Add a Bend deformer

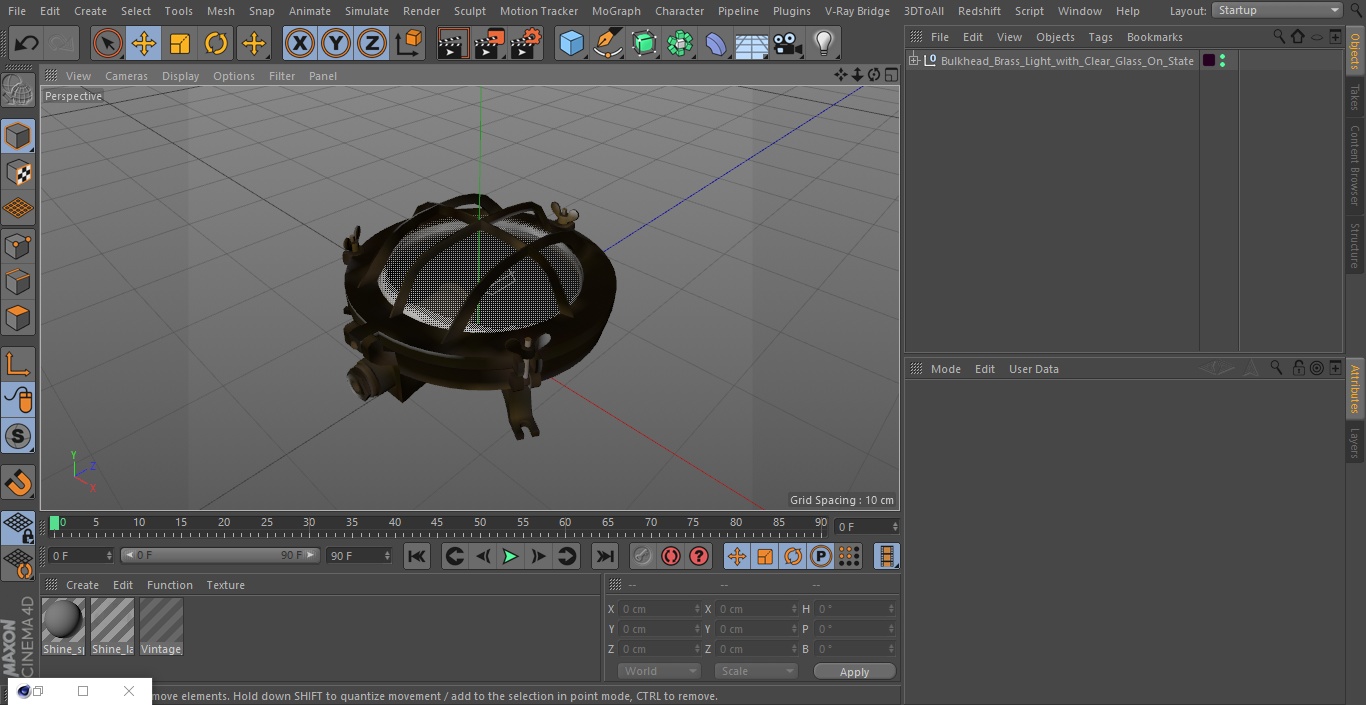(x=716, y=43)
